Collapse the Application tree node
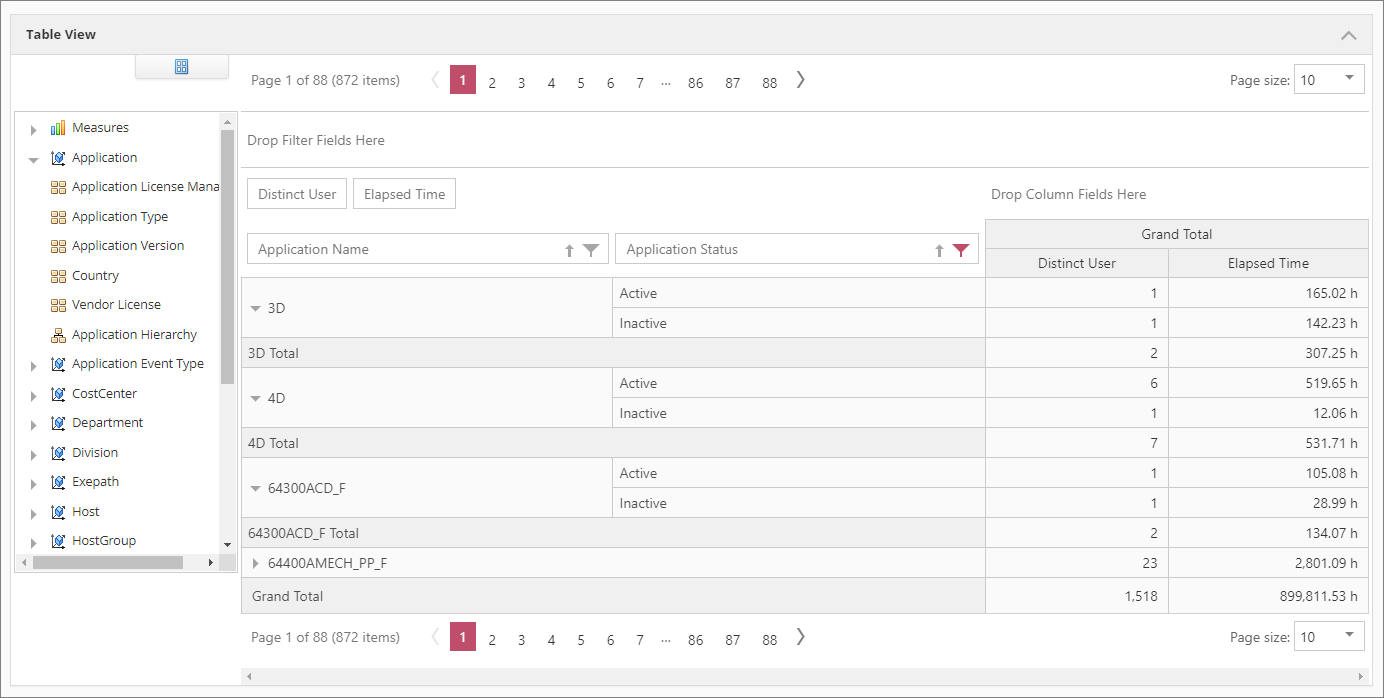This screenshot has width=1384, height=698. click(x=34, y=159)
